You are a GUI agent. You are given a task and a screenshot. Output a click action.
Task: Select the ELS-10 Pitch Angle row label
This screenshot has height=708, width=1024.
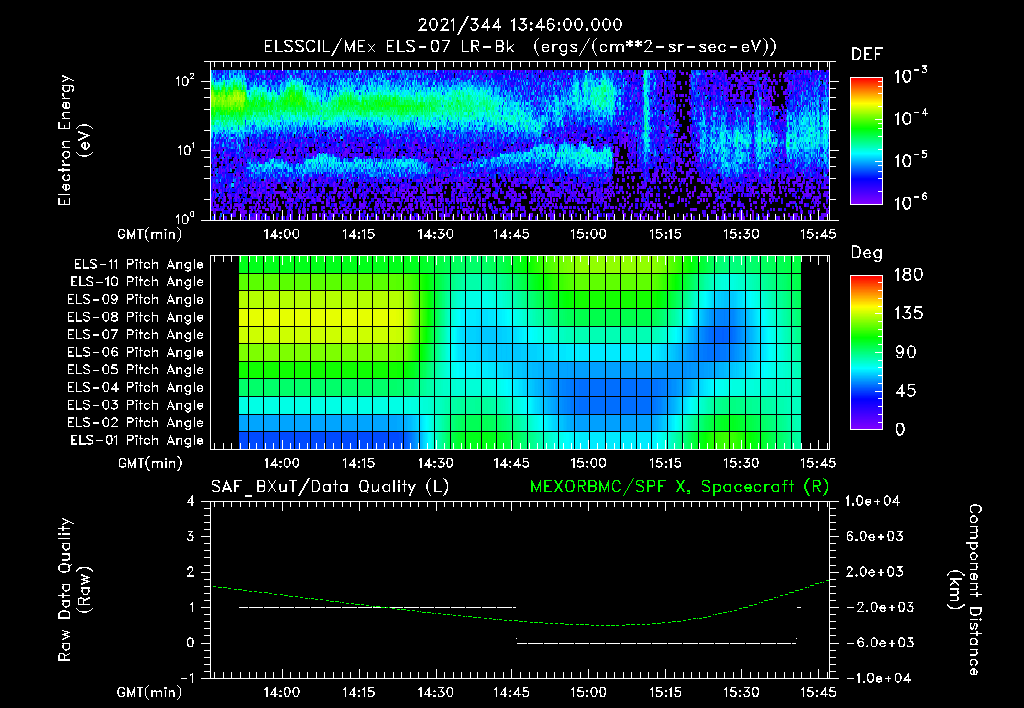point(137,282)
